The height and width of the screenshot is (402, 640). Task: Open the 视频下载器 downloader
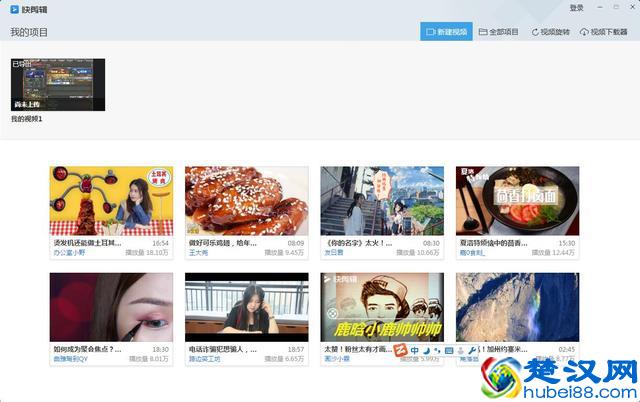(604, 32)
